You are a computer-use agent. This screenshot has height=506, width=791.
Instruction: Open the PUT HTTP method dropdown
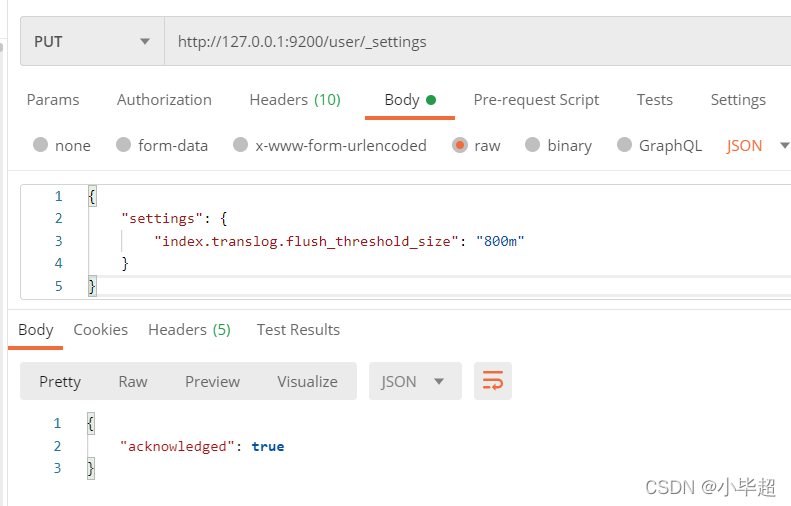coord(92,41)
